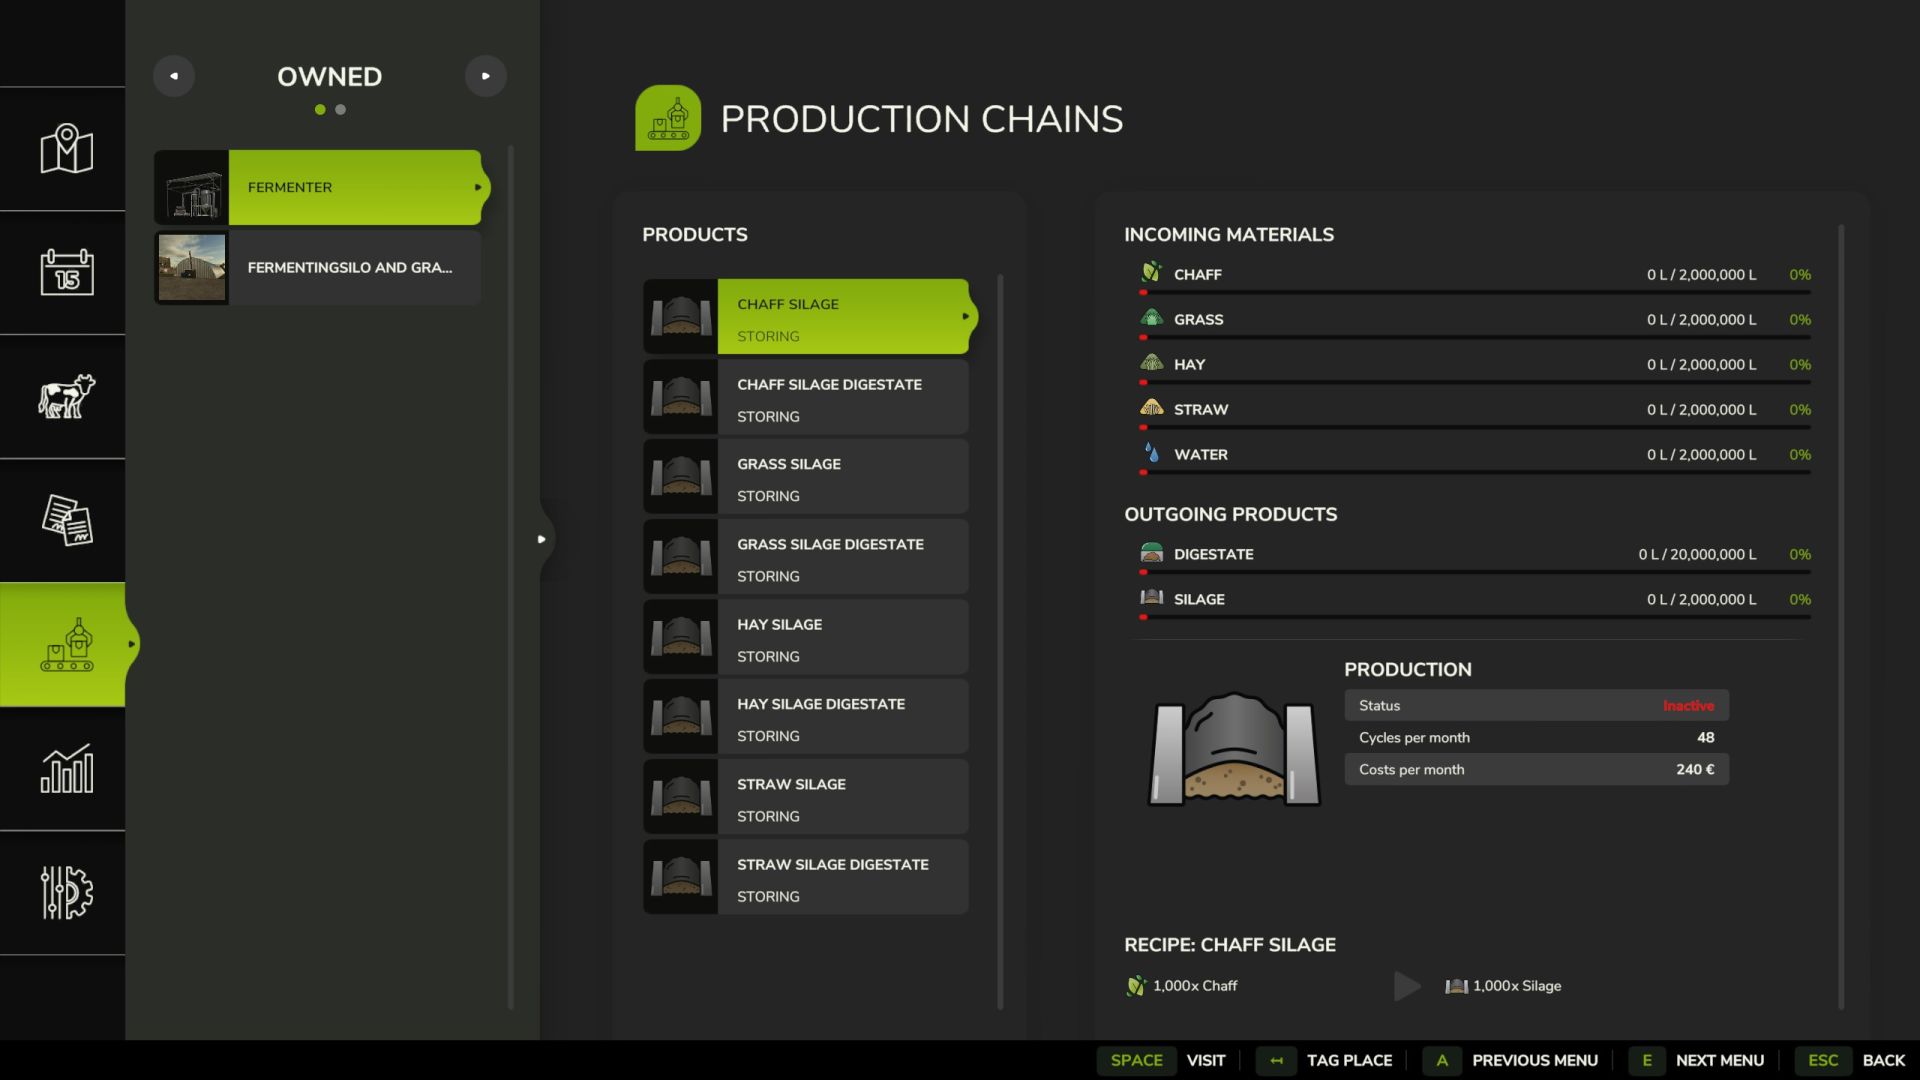
Task: Select Fermenter production point
Action: point(354,187)
